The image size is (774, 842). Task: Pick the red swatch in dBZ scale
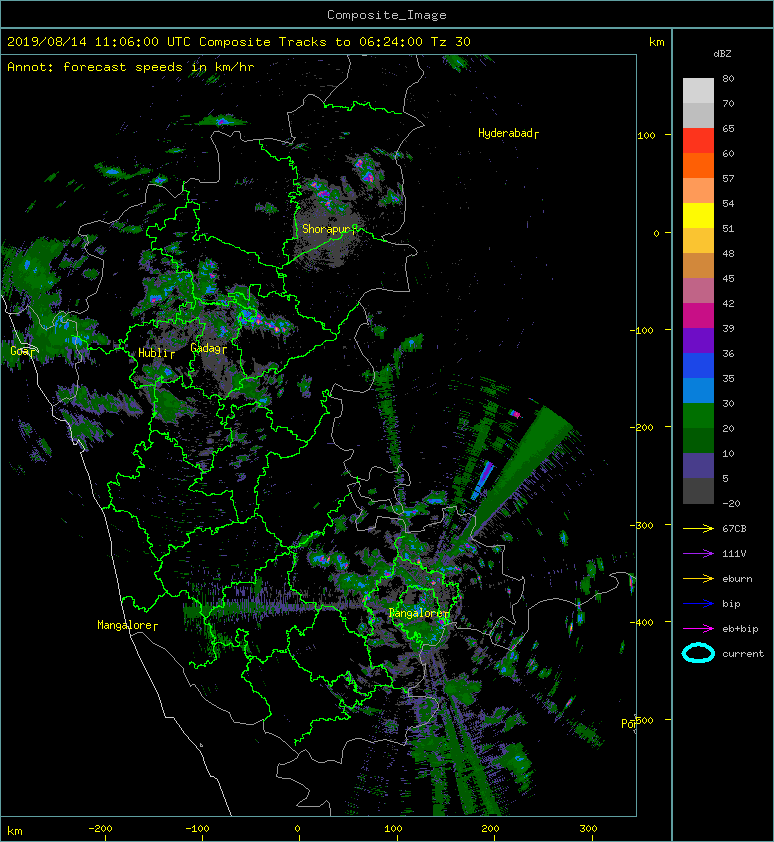[x=698, y=141]
